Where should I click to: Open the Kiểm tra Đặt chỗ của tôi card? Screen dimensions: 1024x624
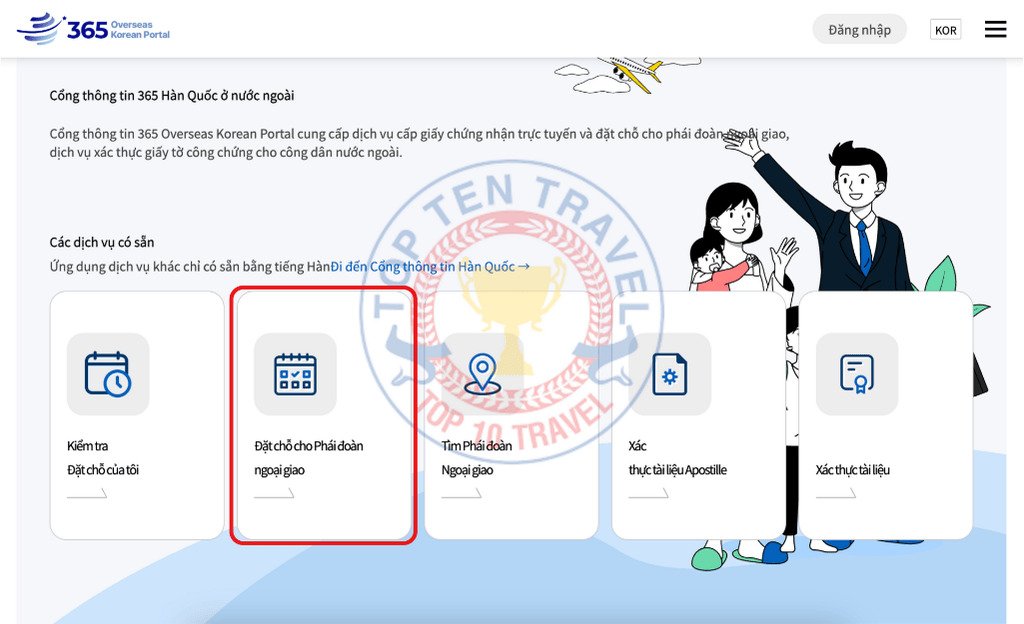137,415
